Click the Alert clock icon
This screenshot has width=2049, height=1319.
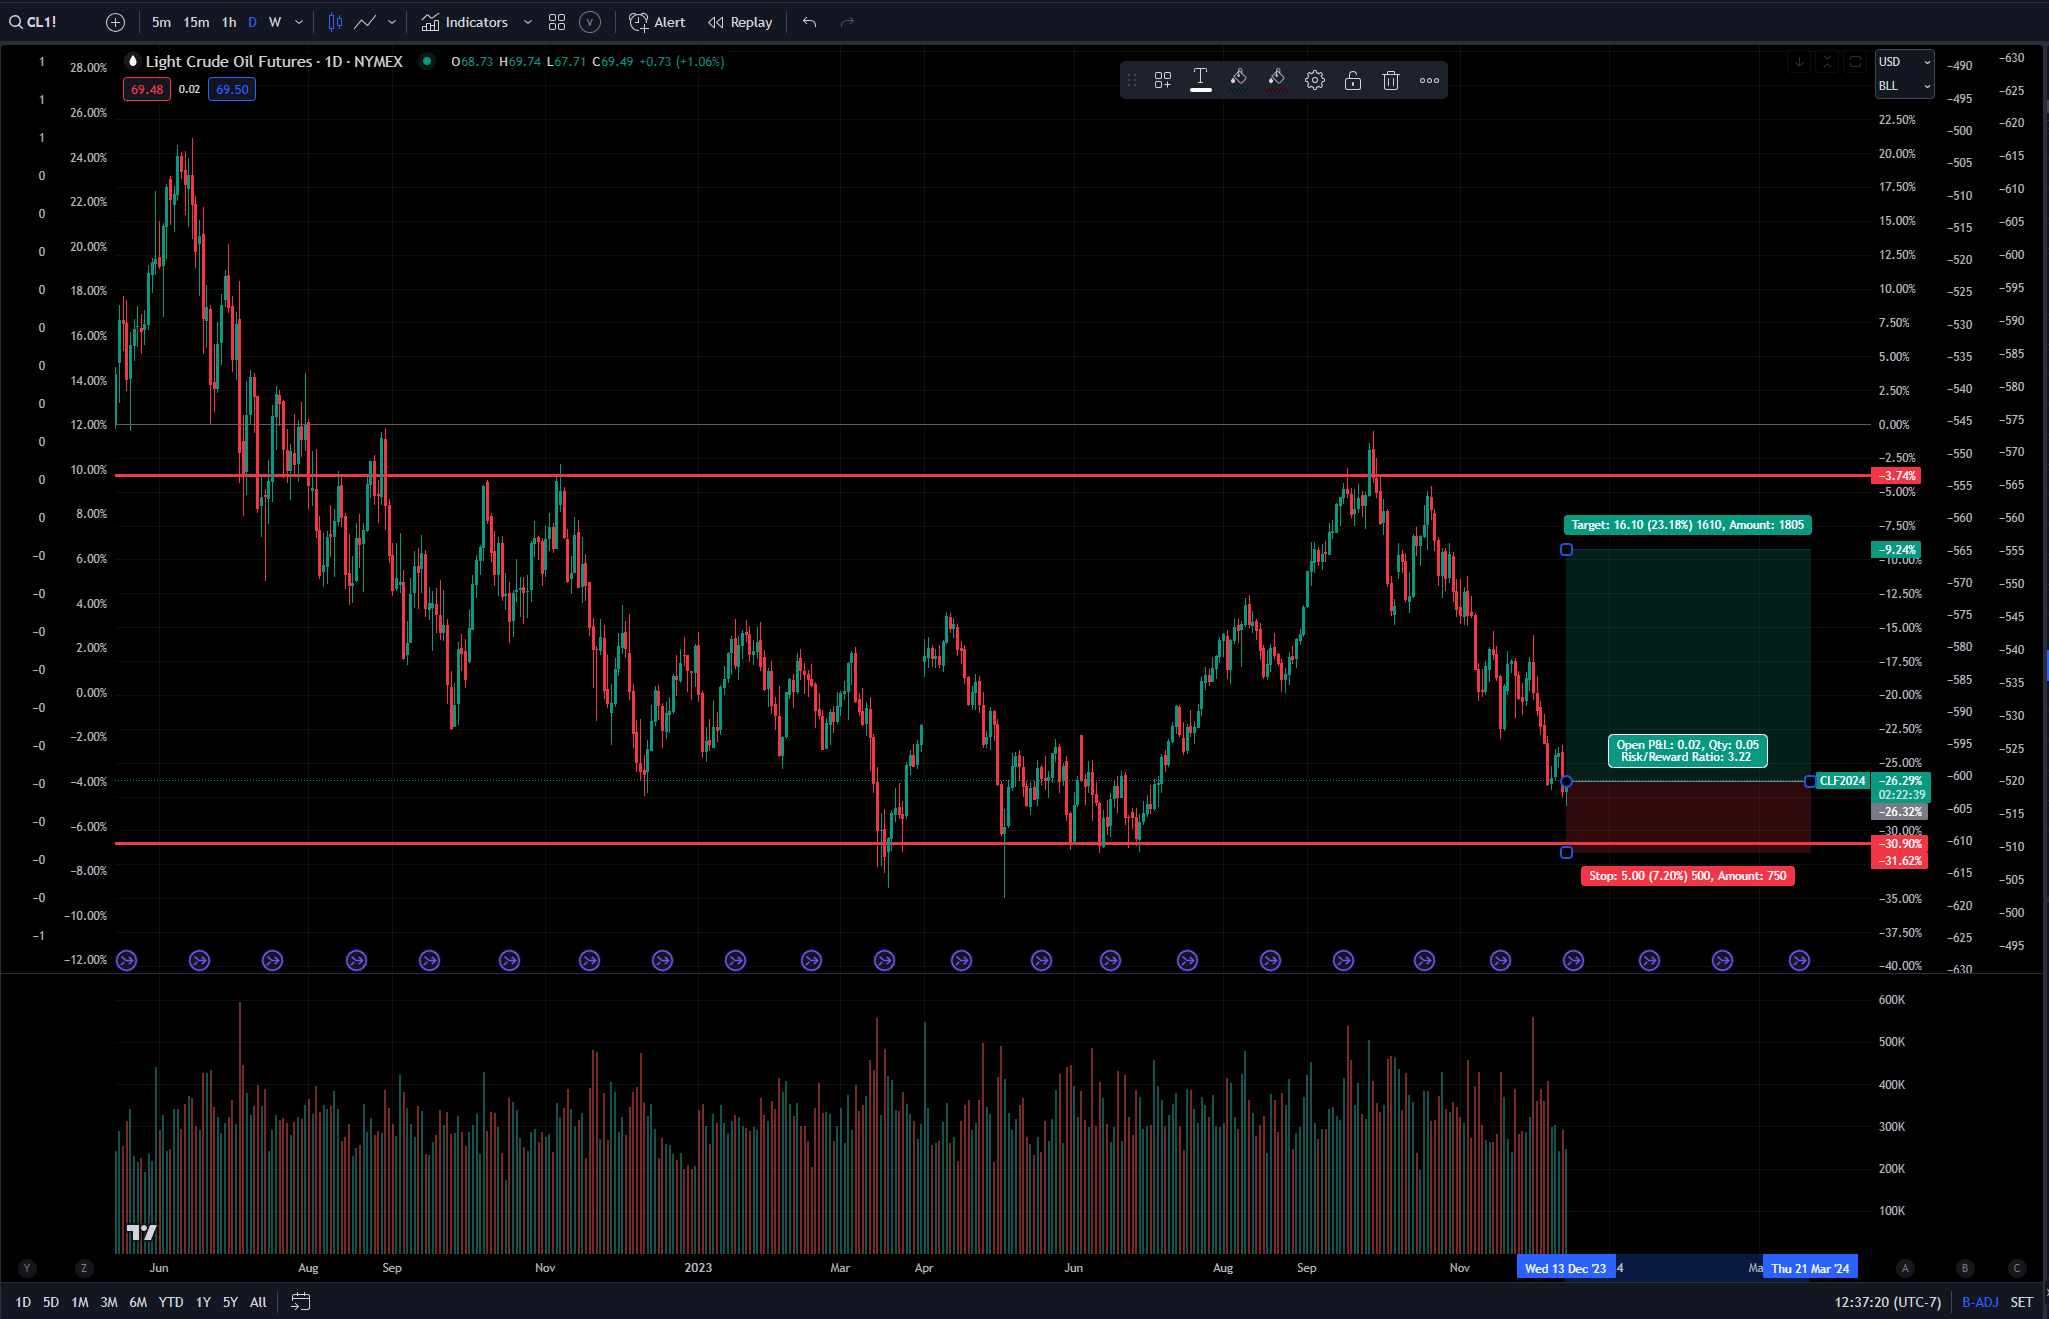tap(640, 21)
